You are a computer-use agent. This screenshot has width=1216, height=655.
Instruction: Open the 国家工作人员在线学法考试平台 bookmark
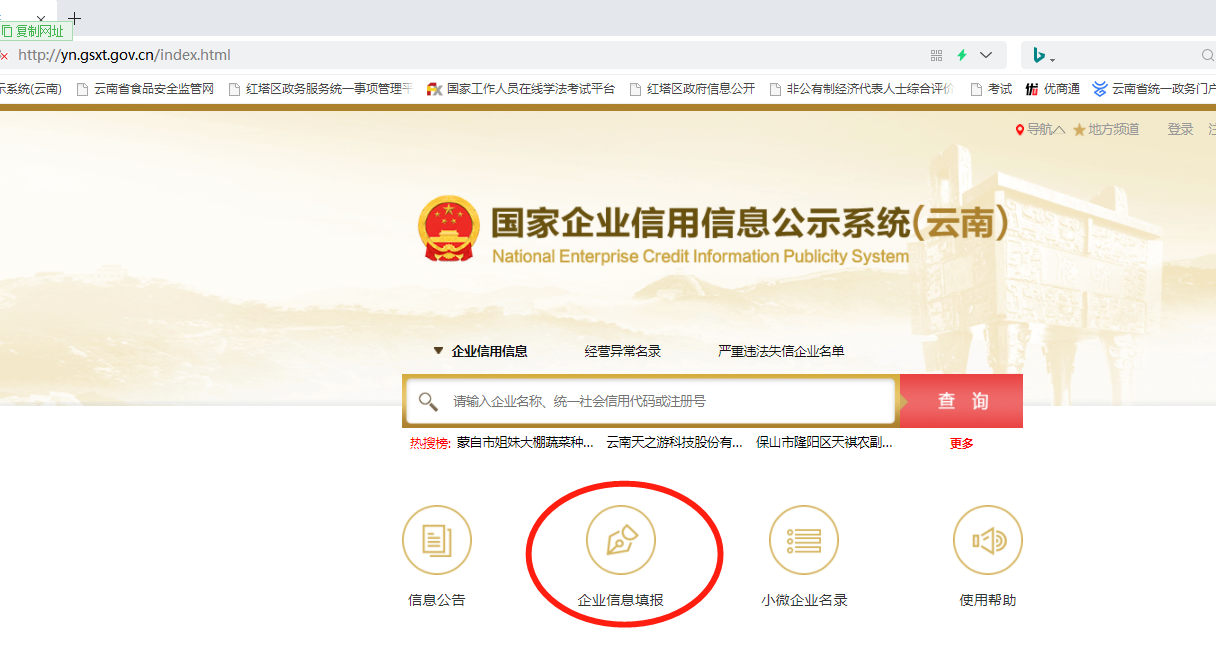[x=520, y=89]
